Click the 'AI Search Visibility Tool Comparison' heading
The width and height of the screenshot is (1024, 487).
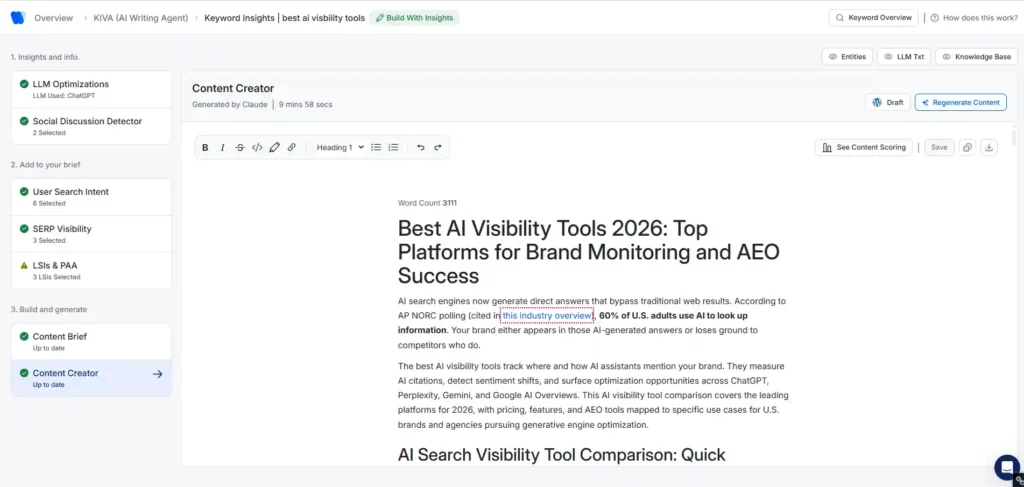pos(562,454)
